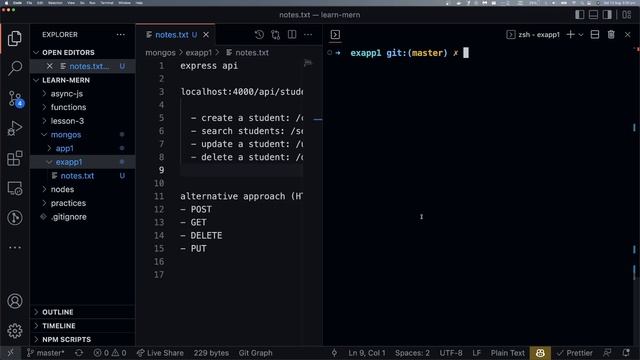Click the master* branch status item
The width and height of the screenshot is (640, 360).
[45, 353]
